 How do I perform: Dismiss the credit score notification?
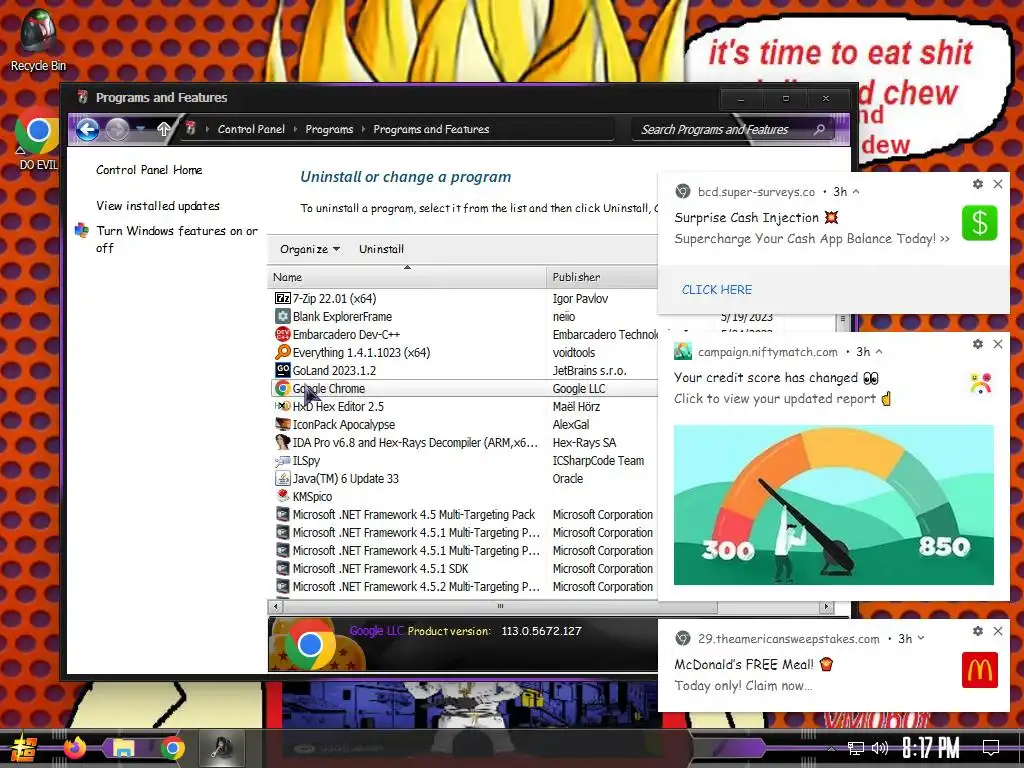[998, 344]
